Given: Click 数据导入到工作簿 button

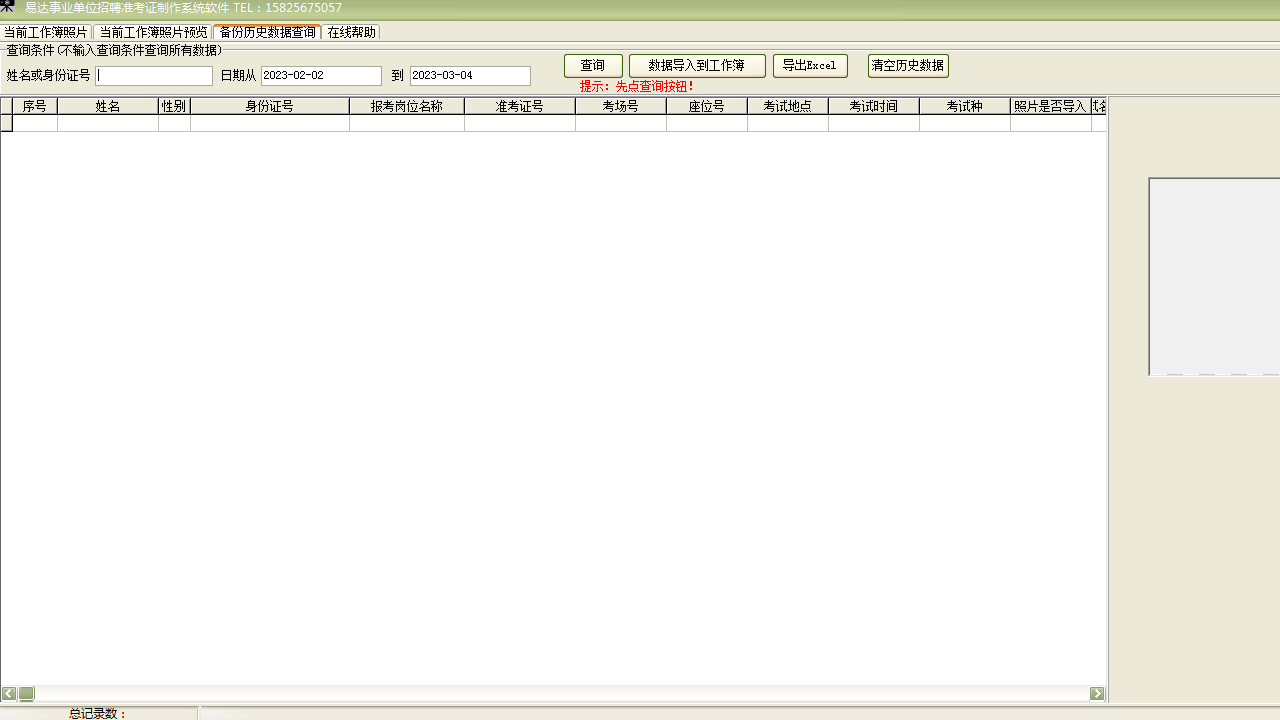Looking at the screenshot, I should [697, 66].
